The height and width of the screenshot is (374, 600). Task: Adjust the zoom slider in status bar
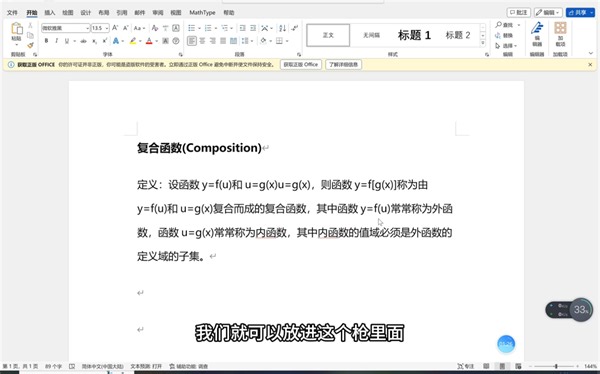point(556,366)
